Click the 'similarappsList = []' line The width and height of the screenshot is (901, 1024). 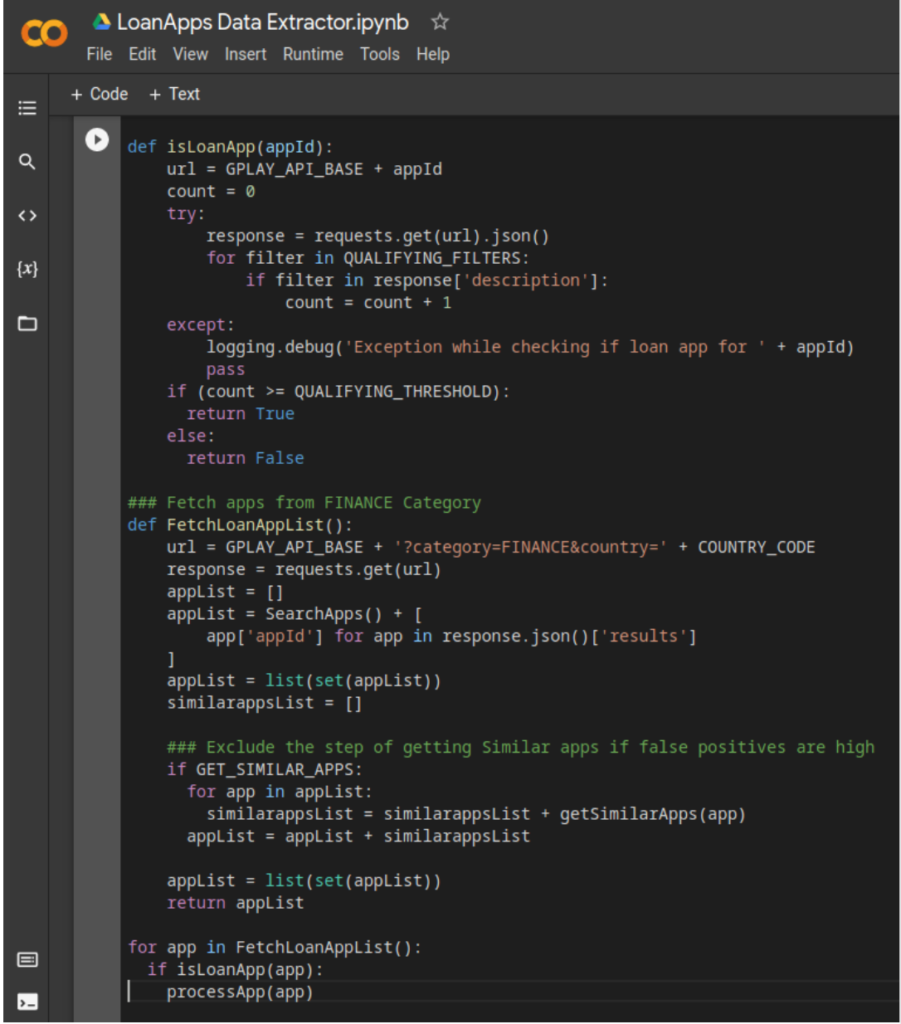click(264, 703)
